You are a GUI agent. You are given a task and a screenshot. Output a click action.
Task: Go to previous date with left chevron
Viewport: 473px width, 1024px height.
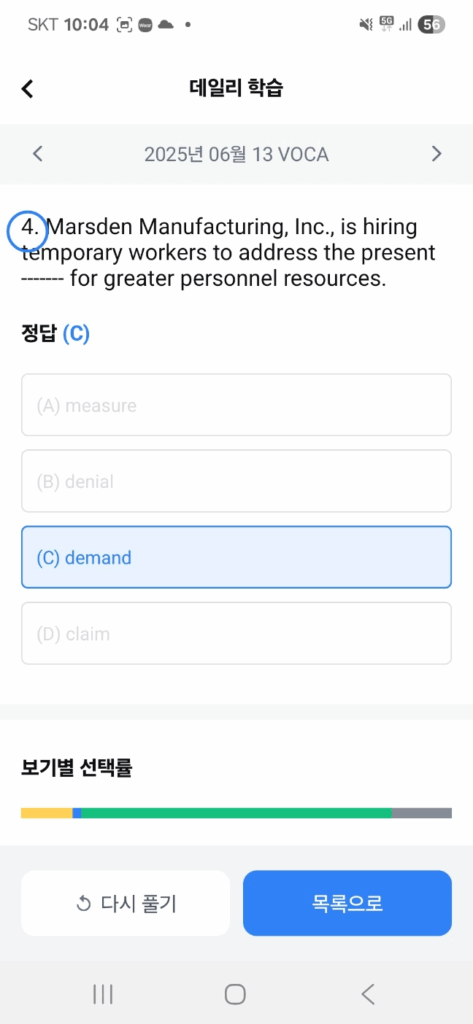click(x=38, y=154)
